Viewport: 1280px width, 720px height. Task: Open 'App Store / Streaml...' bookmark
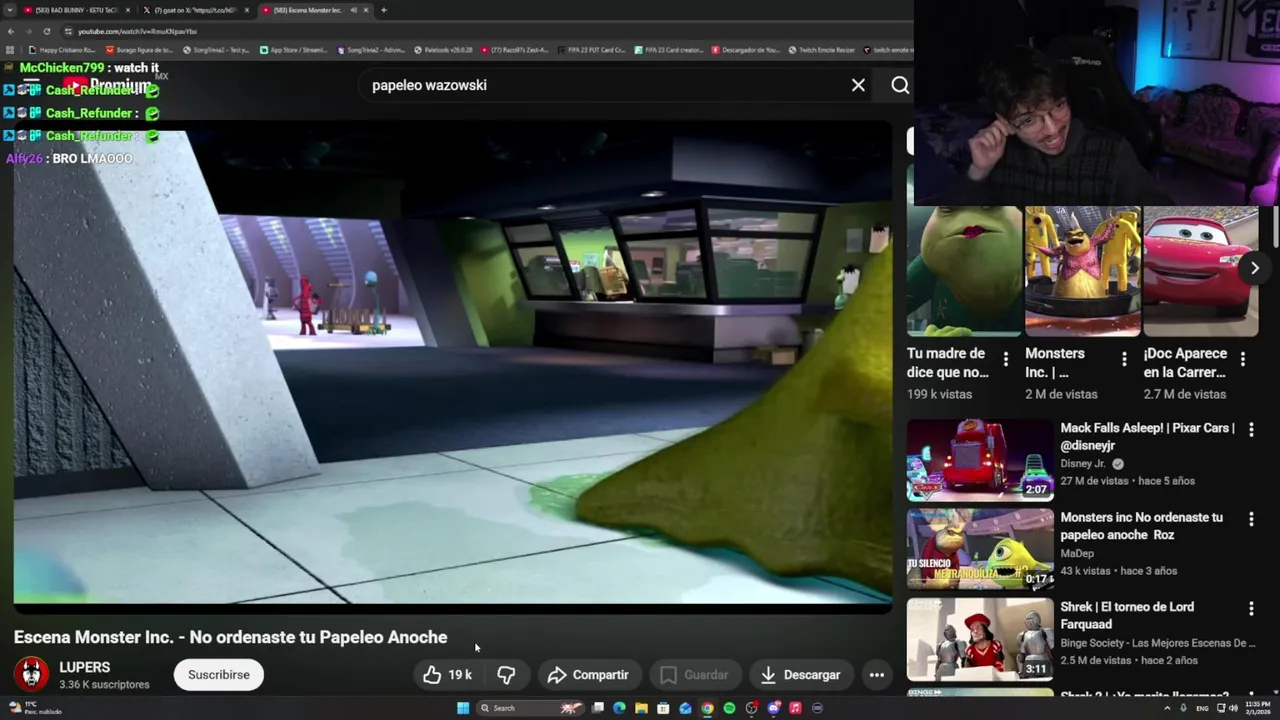293,49
